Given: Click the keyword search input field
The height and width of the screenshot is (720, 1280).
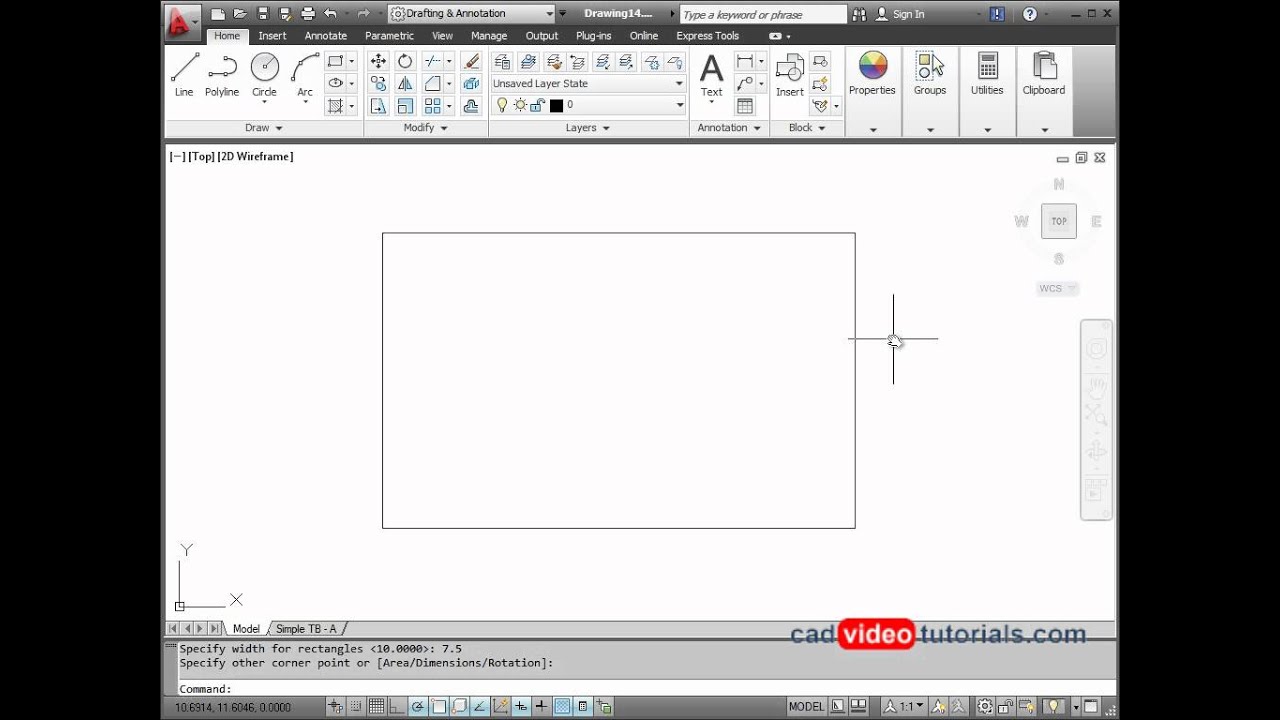Looking at the screenshot, I should coord(762,14).
